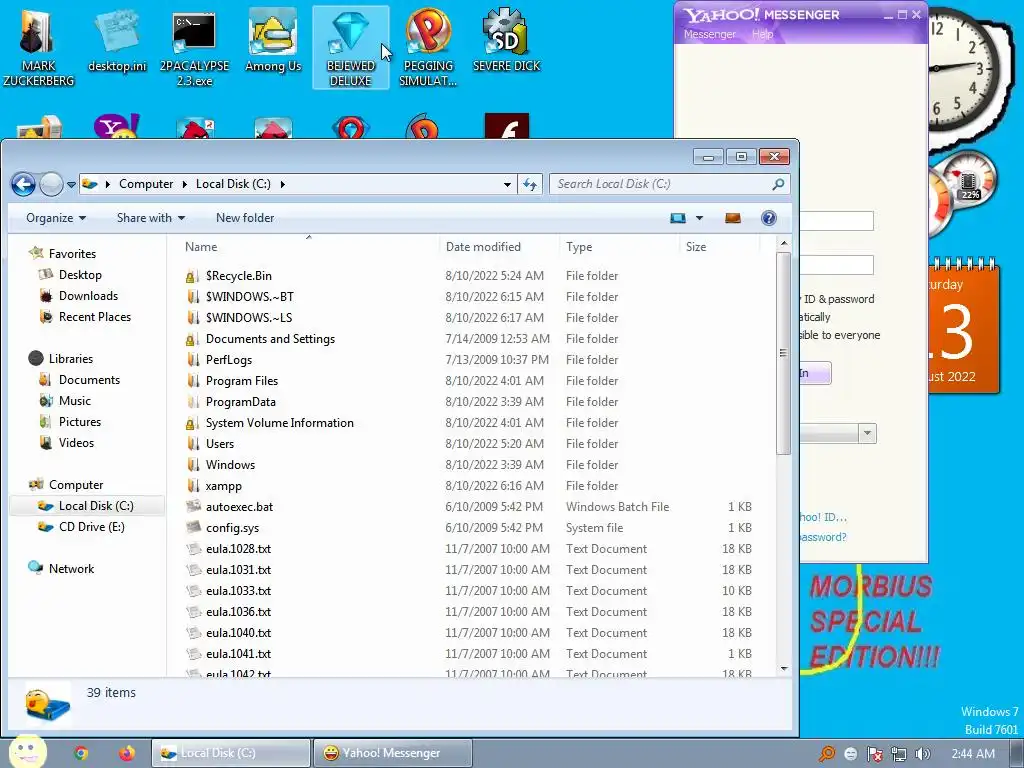
Task: Show the preview pane icon
Action: (733, 218)
